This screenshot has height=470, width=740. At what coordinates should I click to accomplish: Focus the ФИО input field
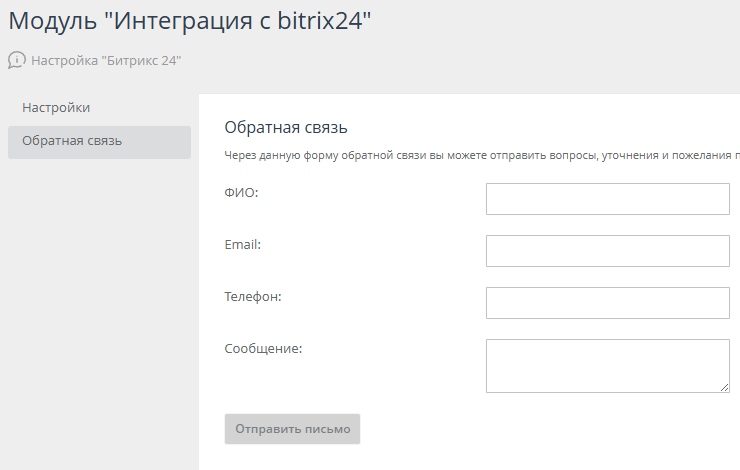607,199
